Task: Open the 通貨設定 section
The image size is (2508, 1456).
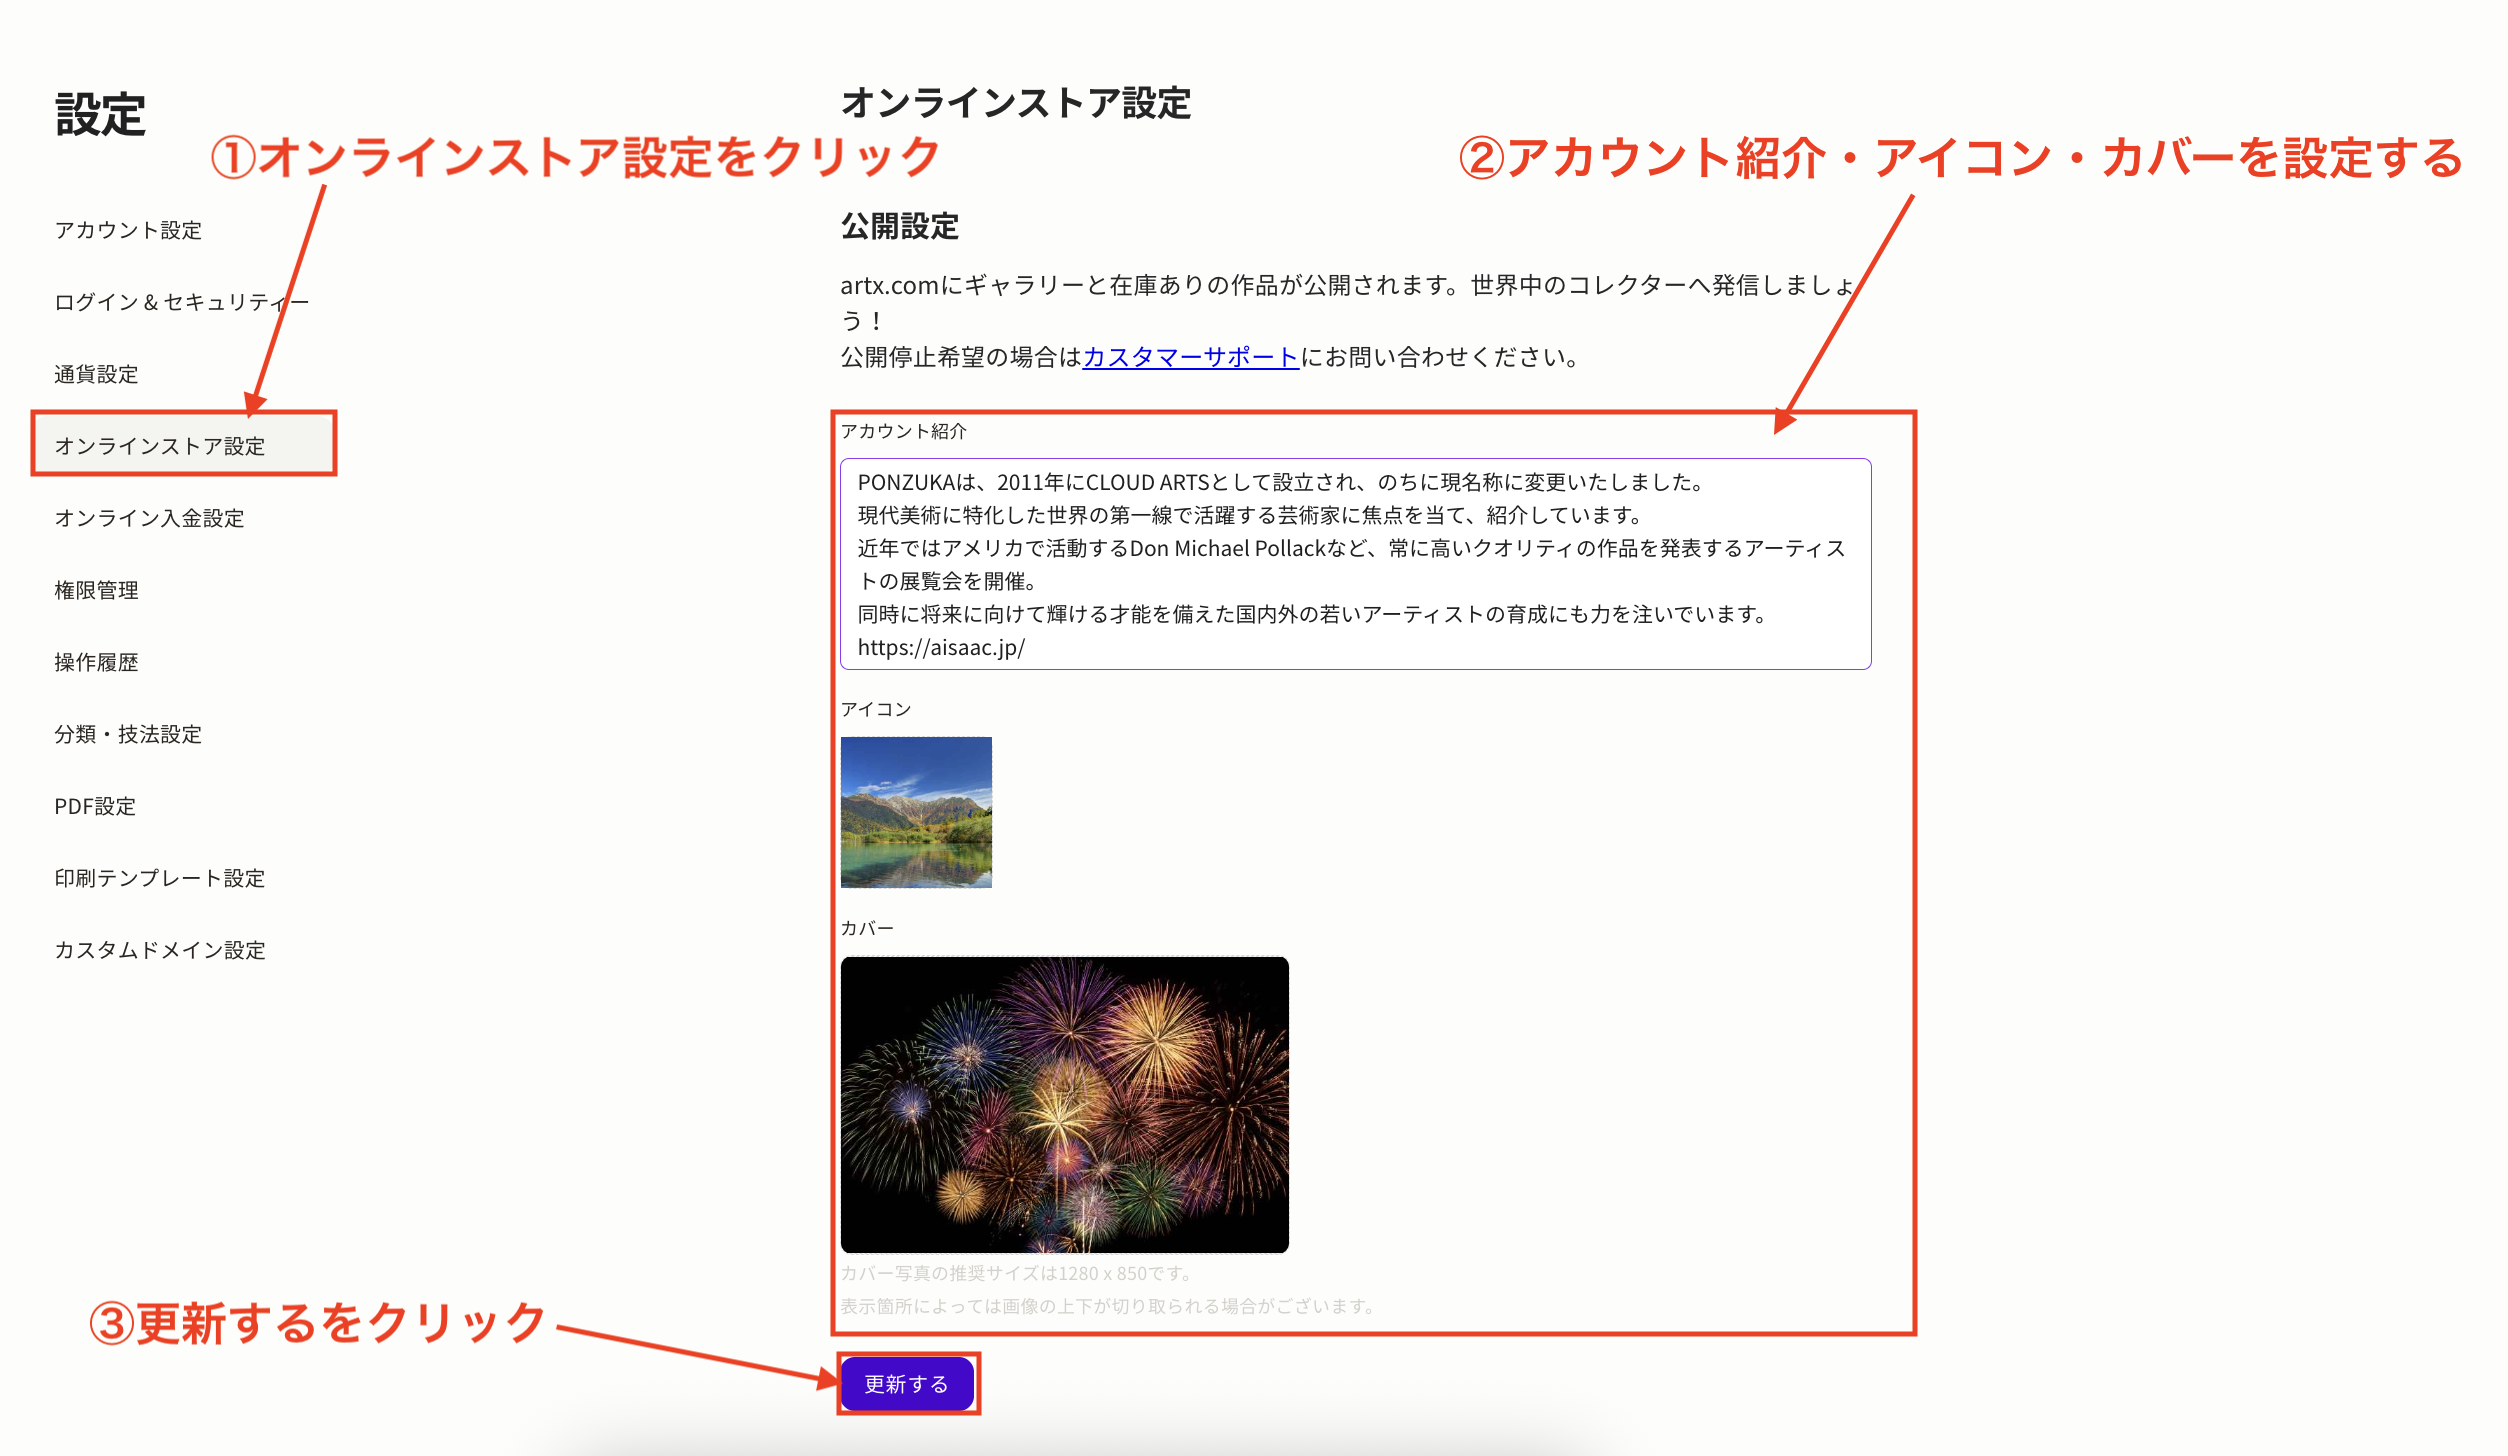Action: coord(97,374)
